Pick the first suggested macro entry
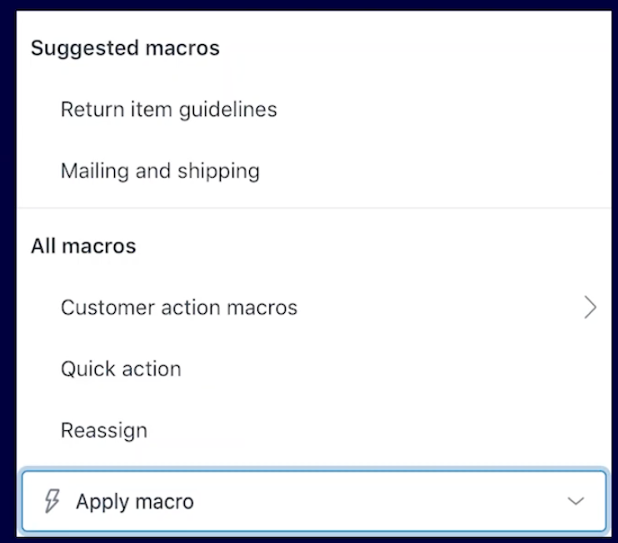618x543 pixels. 314,109
